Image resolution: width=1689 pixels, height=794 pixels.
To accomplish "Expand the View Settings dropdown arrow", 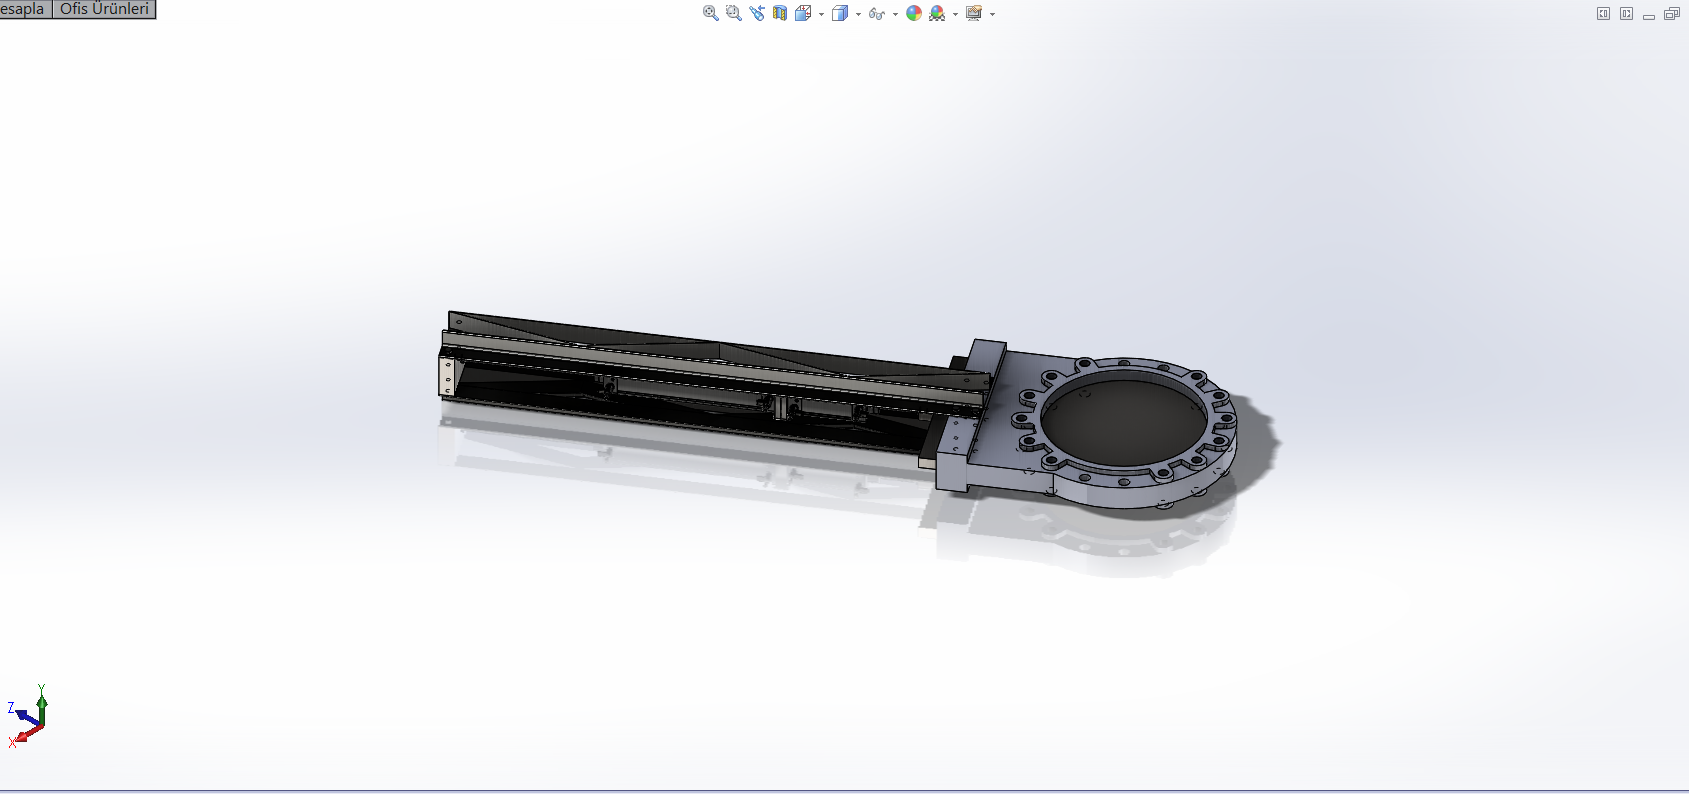I will pos(992,14).
